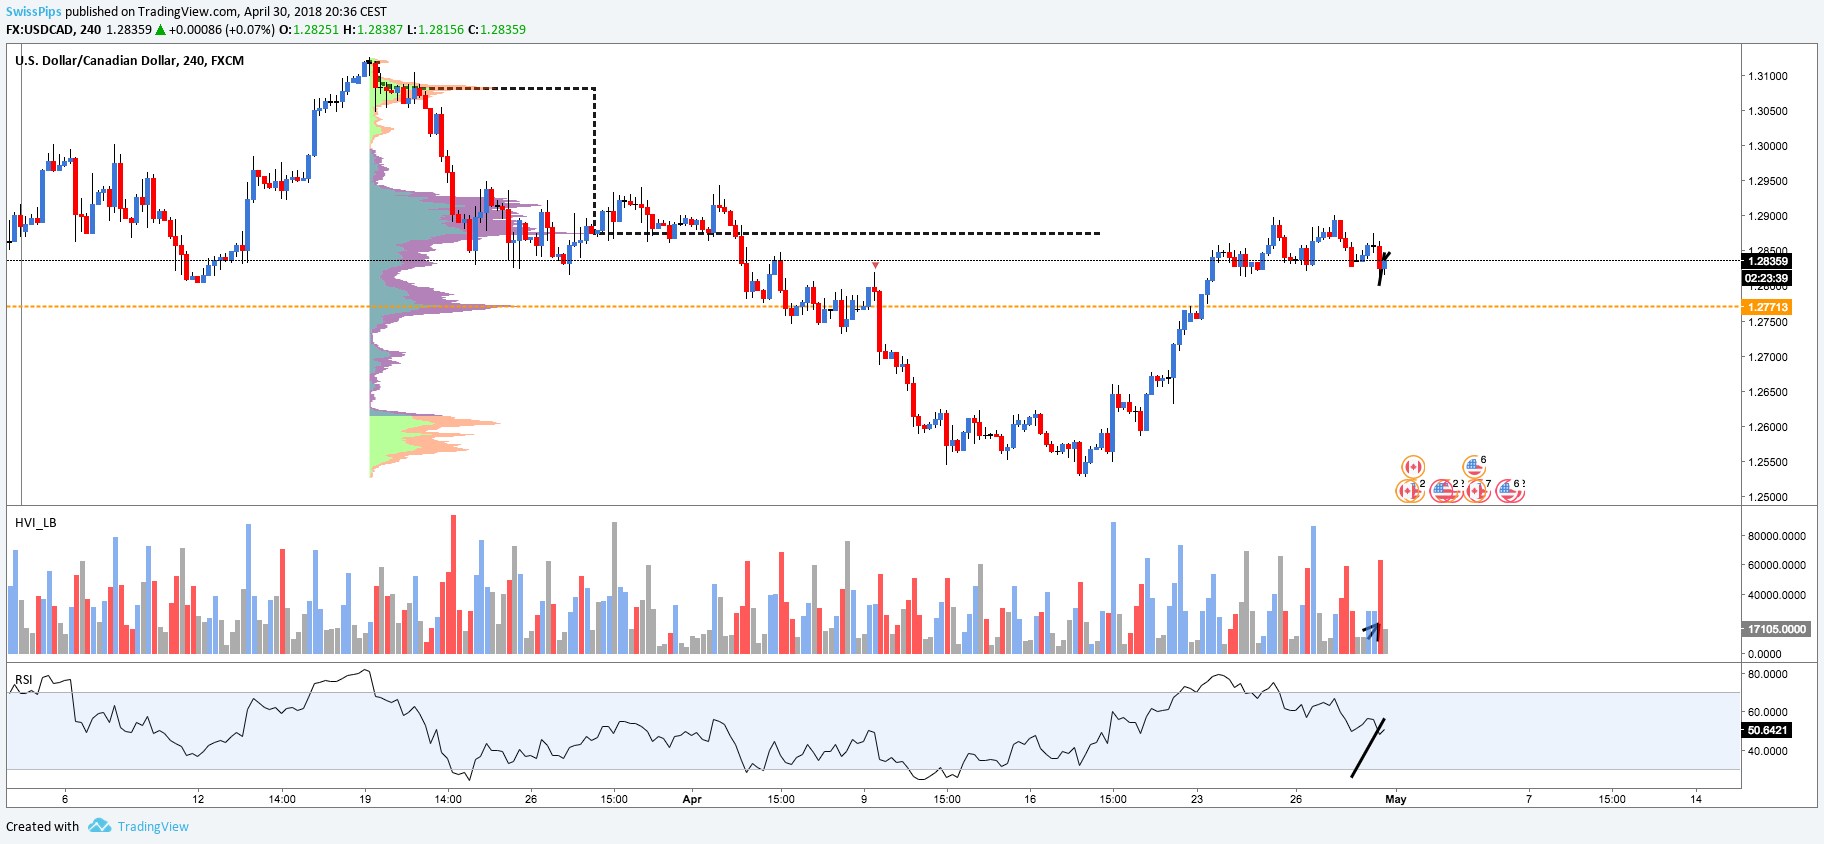
Task: Select the RSI value label 50.6421
Action: [1767, 730]
